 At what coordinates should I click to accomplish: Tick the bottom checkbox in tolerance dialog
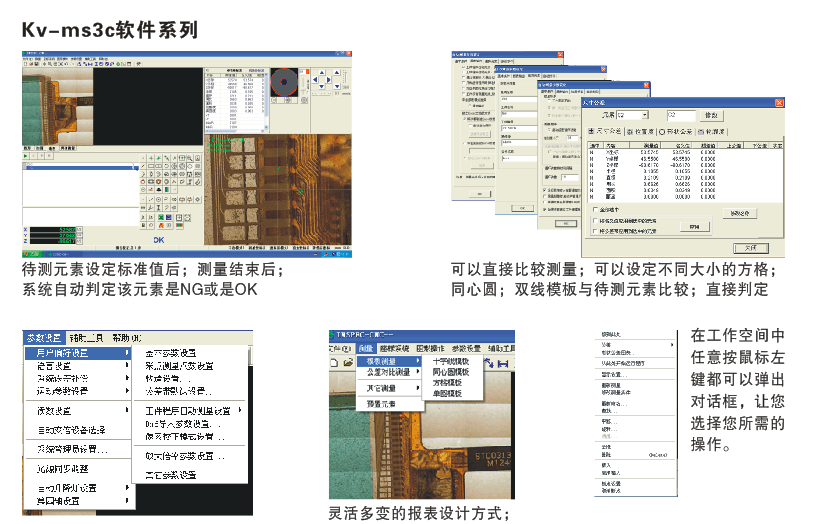point(596,230)
